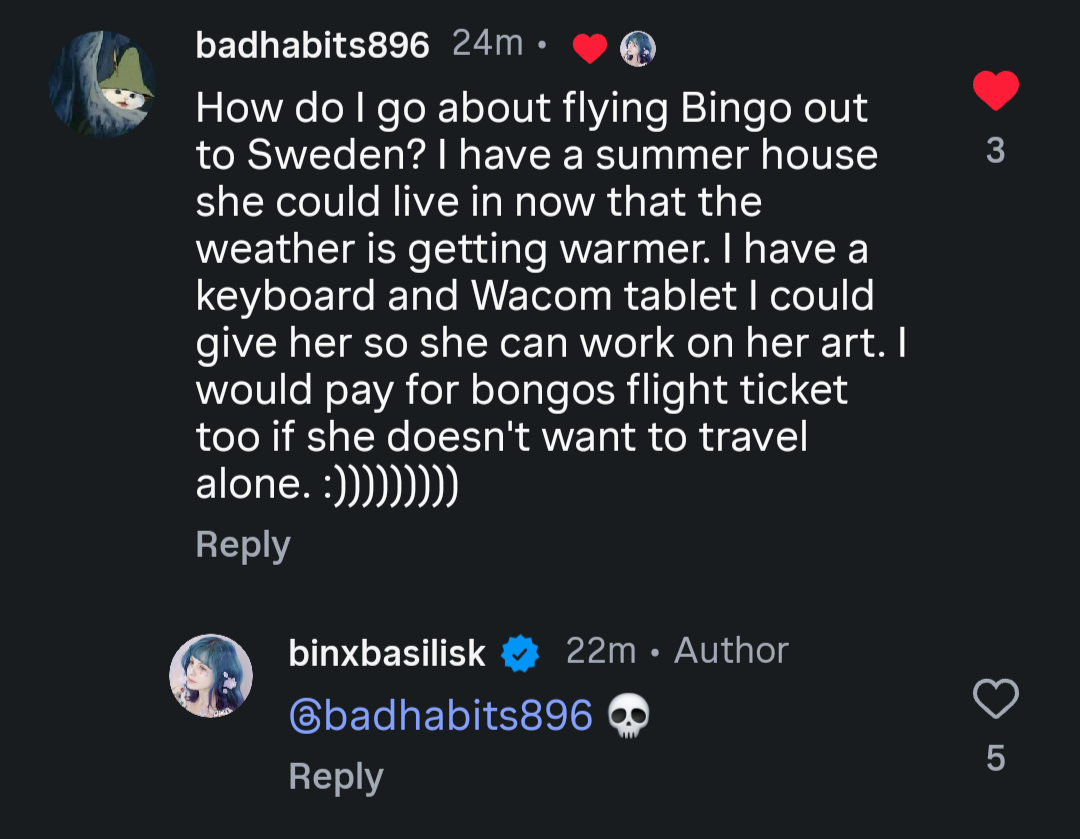Click the 24m timestamp
This screenshot has width=1080, height=839.
coord(487,44)
